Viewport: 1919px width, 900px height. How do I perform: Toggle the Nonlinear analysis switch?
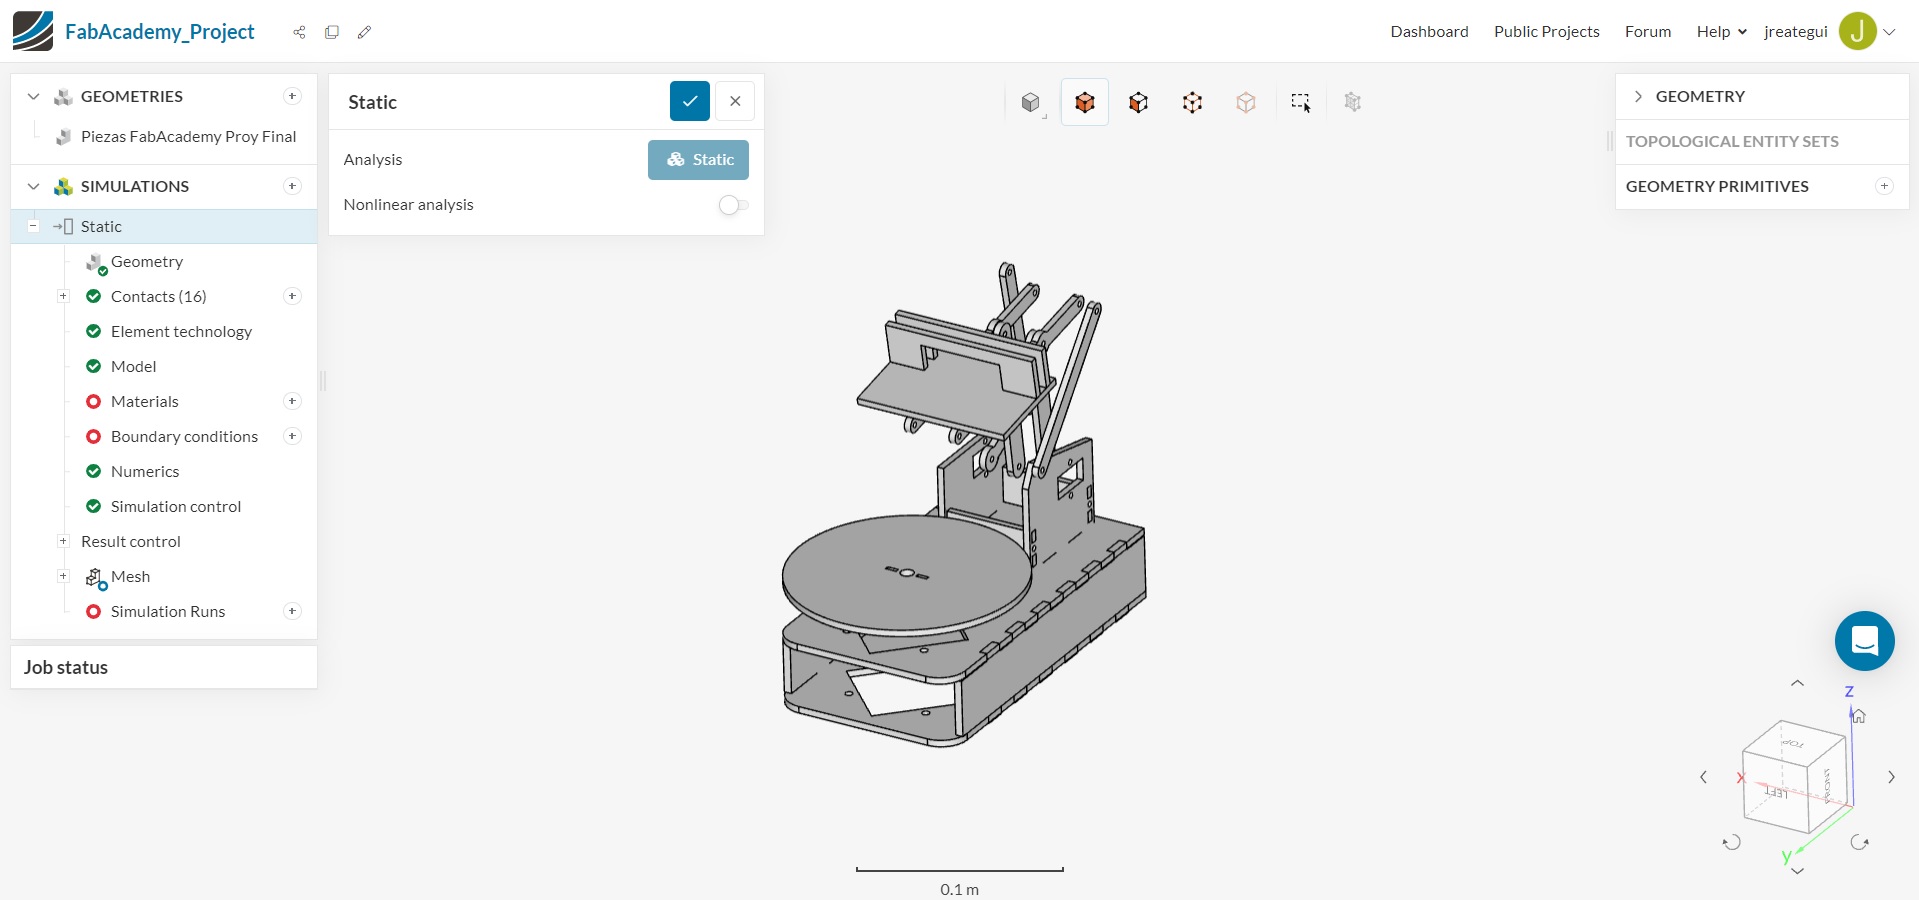point(733,205)
